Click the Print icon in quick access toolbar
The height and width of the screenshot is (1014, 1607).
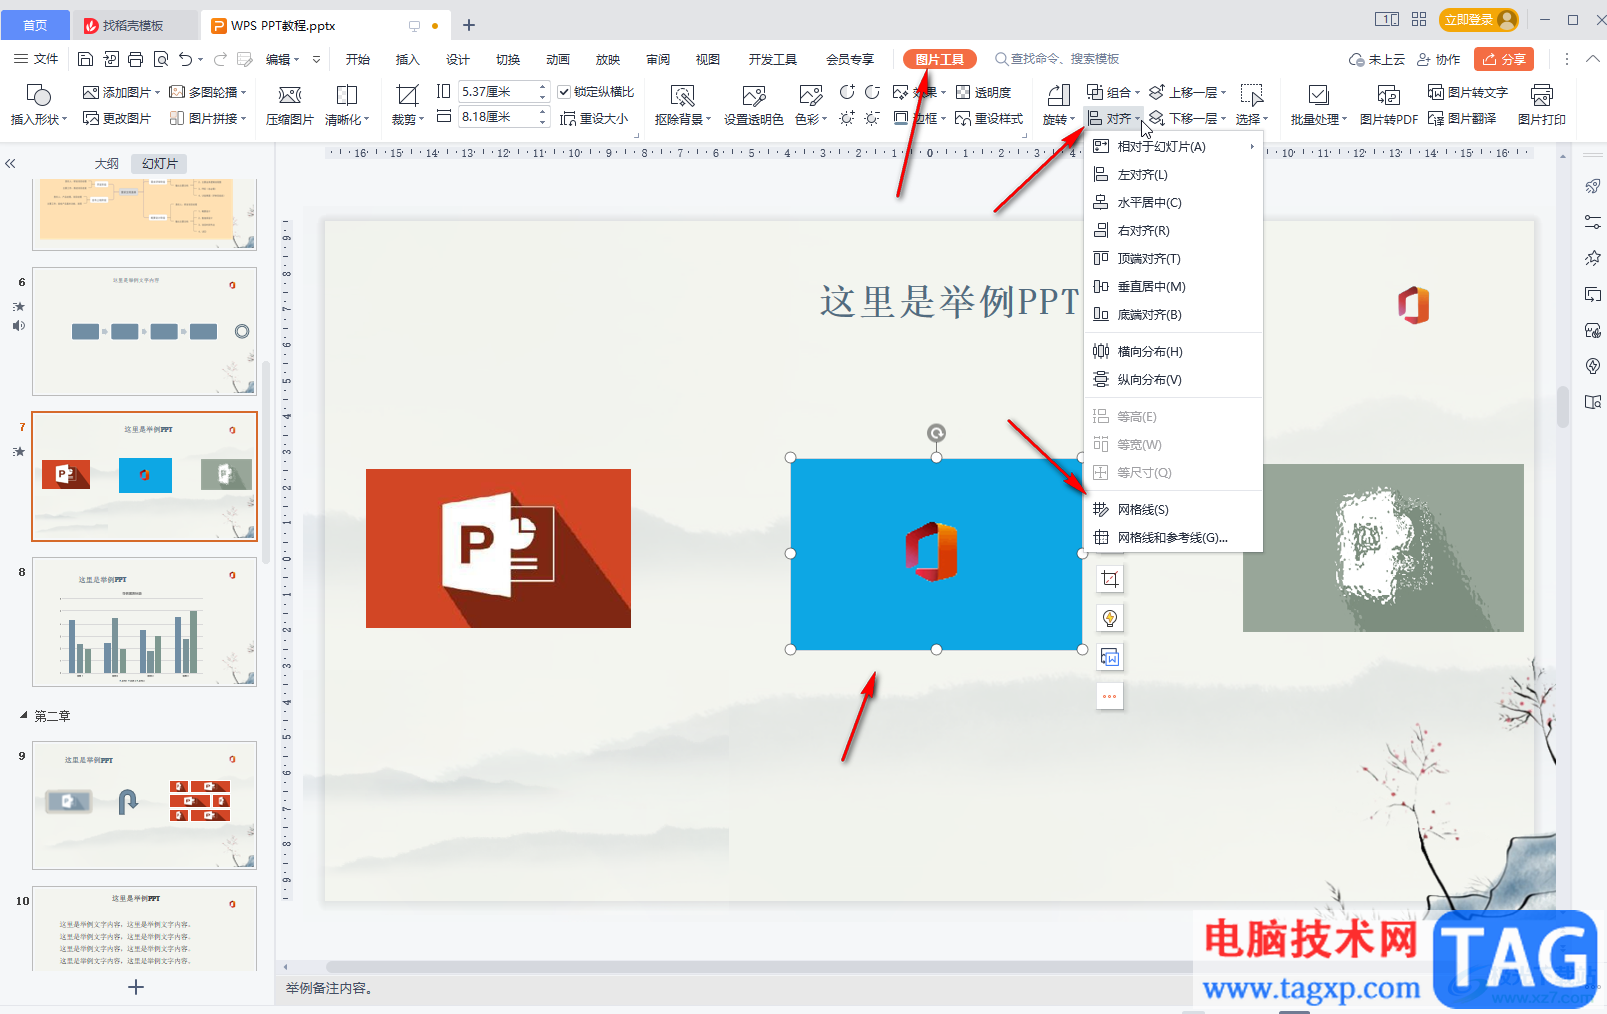click(135, 59)
